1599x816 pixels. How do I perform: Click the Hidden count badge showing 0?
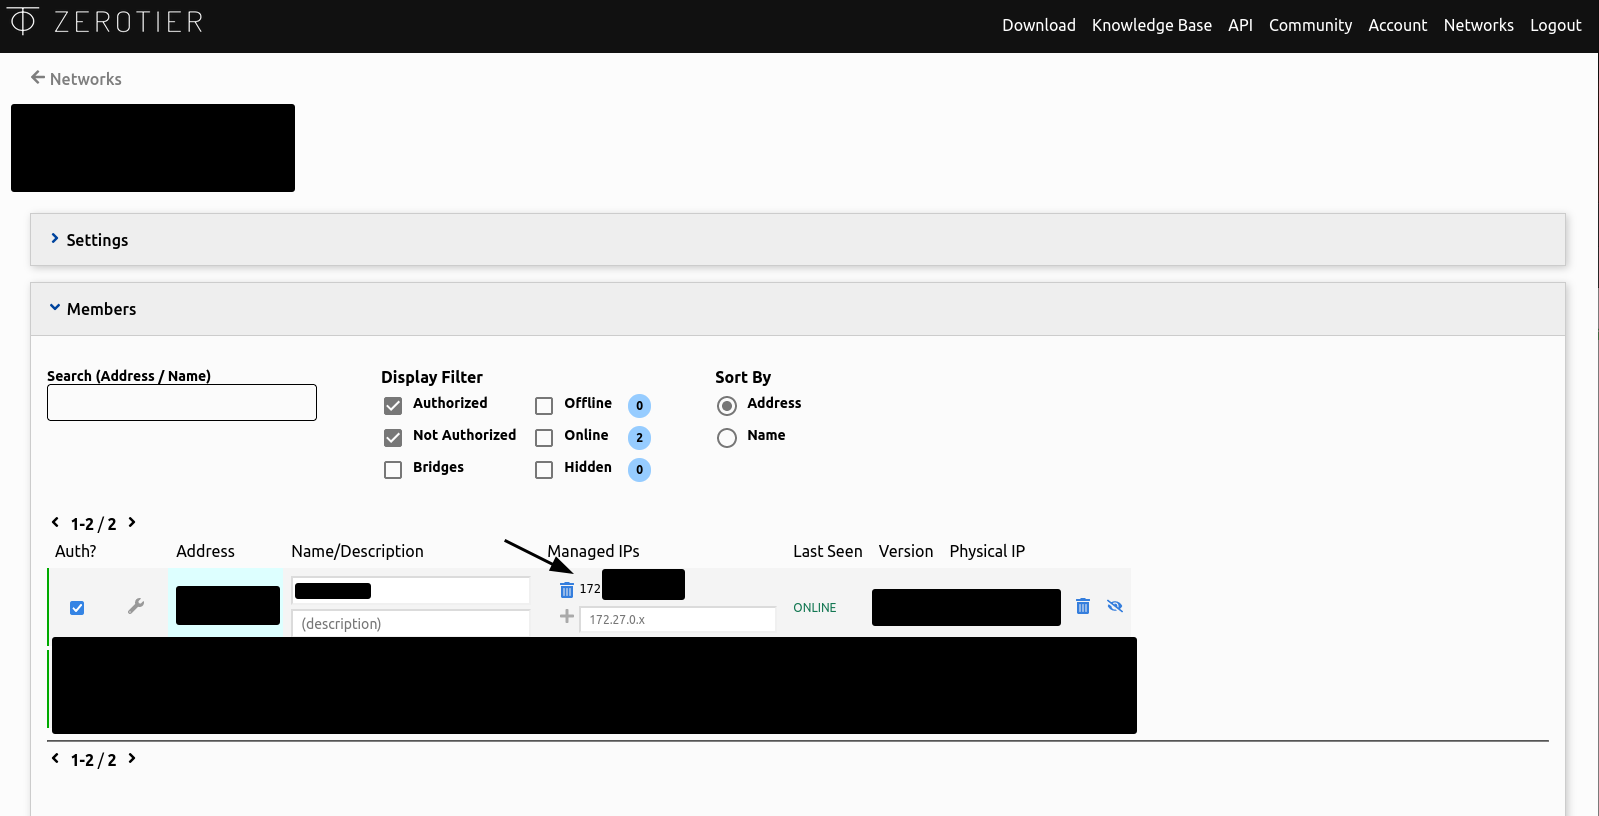point(639,469)
